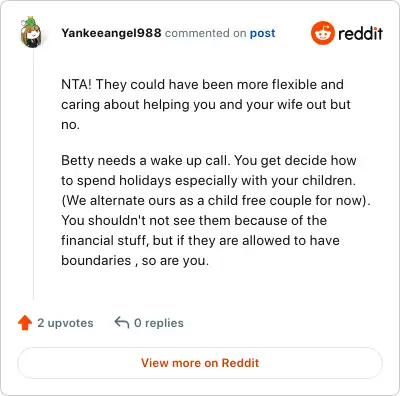Image resolution: width=400 pixels, height=396 pixels.
Task: Click the reply arrow icon
Action: [x=122, y=322]
